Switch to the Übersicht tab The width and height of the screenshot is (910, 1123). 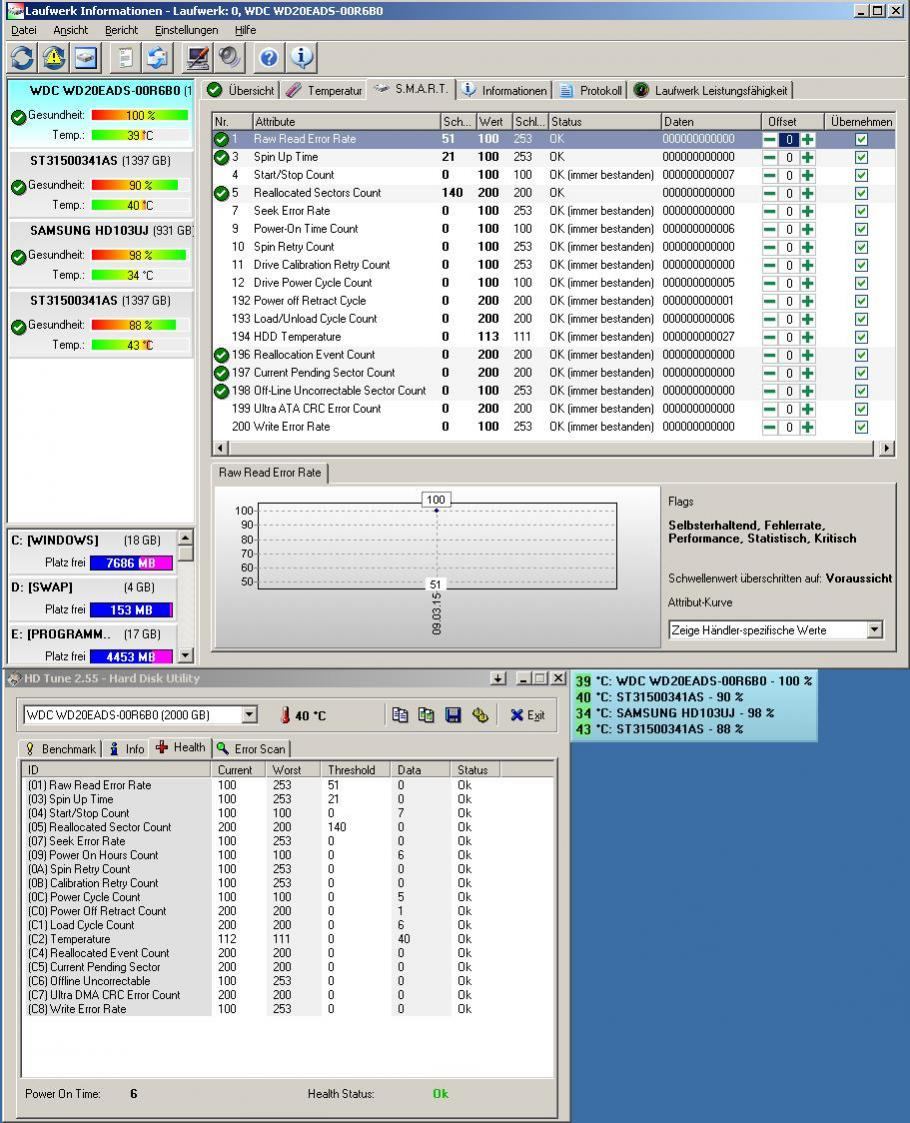point(241,91)
